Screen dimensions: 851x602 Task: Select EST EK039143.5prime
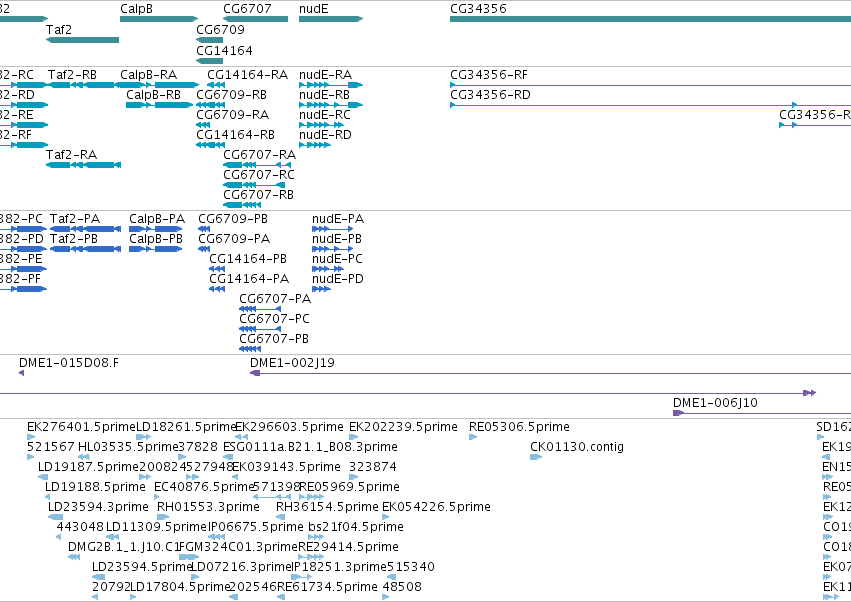tap(287, 467)
